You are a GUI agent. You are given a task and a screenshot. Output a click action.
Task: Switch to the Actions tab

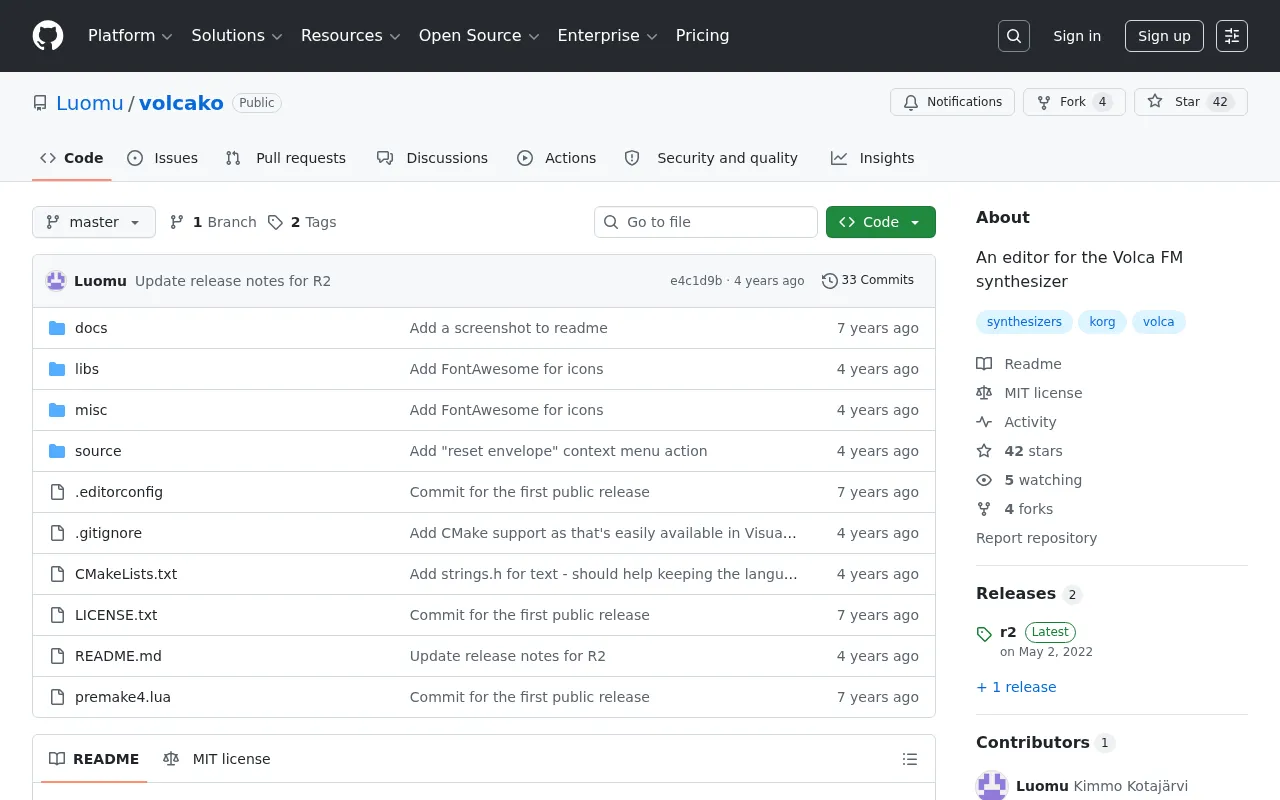[x=556, y=158]
